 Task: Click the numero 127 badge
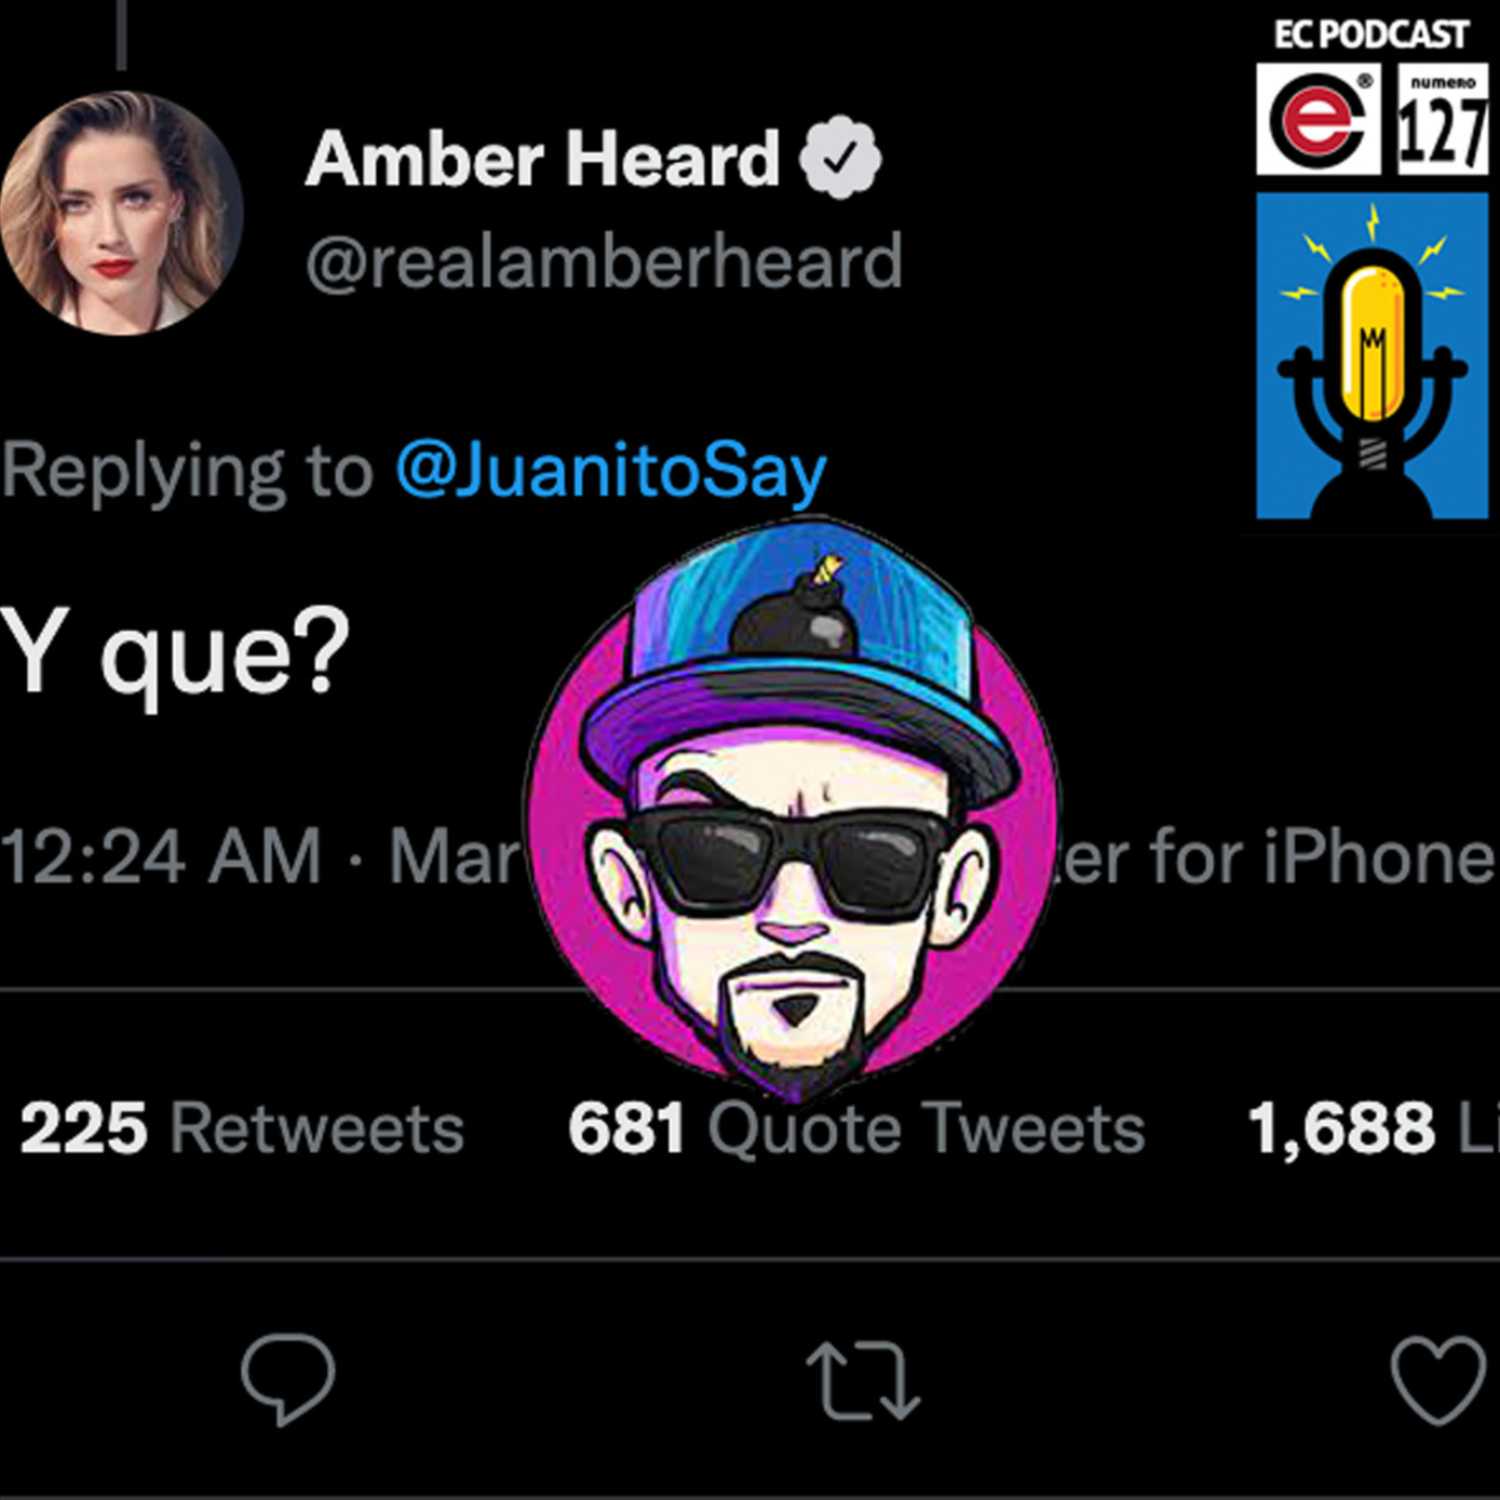click(1441, 120)
